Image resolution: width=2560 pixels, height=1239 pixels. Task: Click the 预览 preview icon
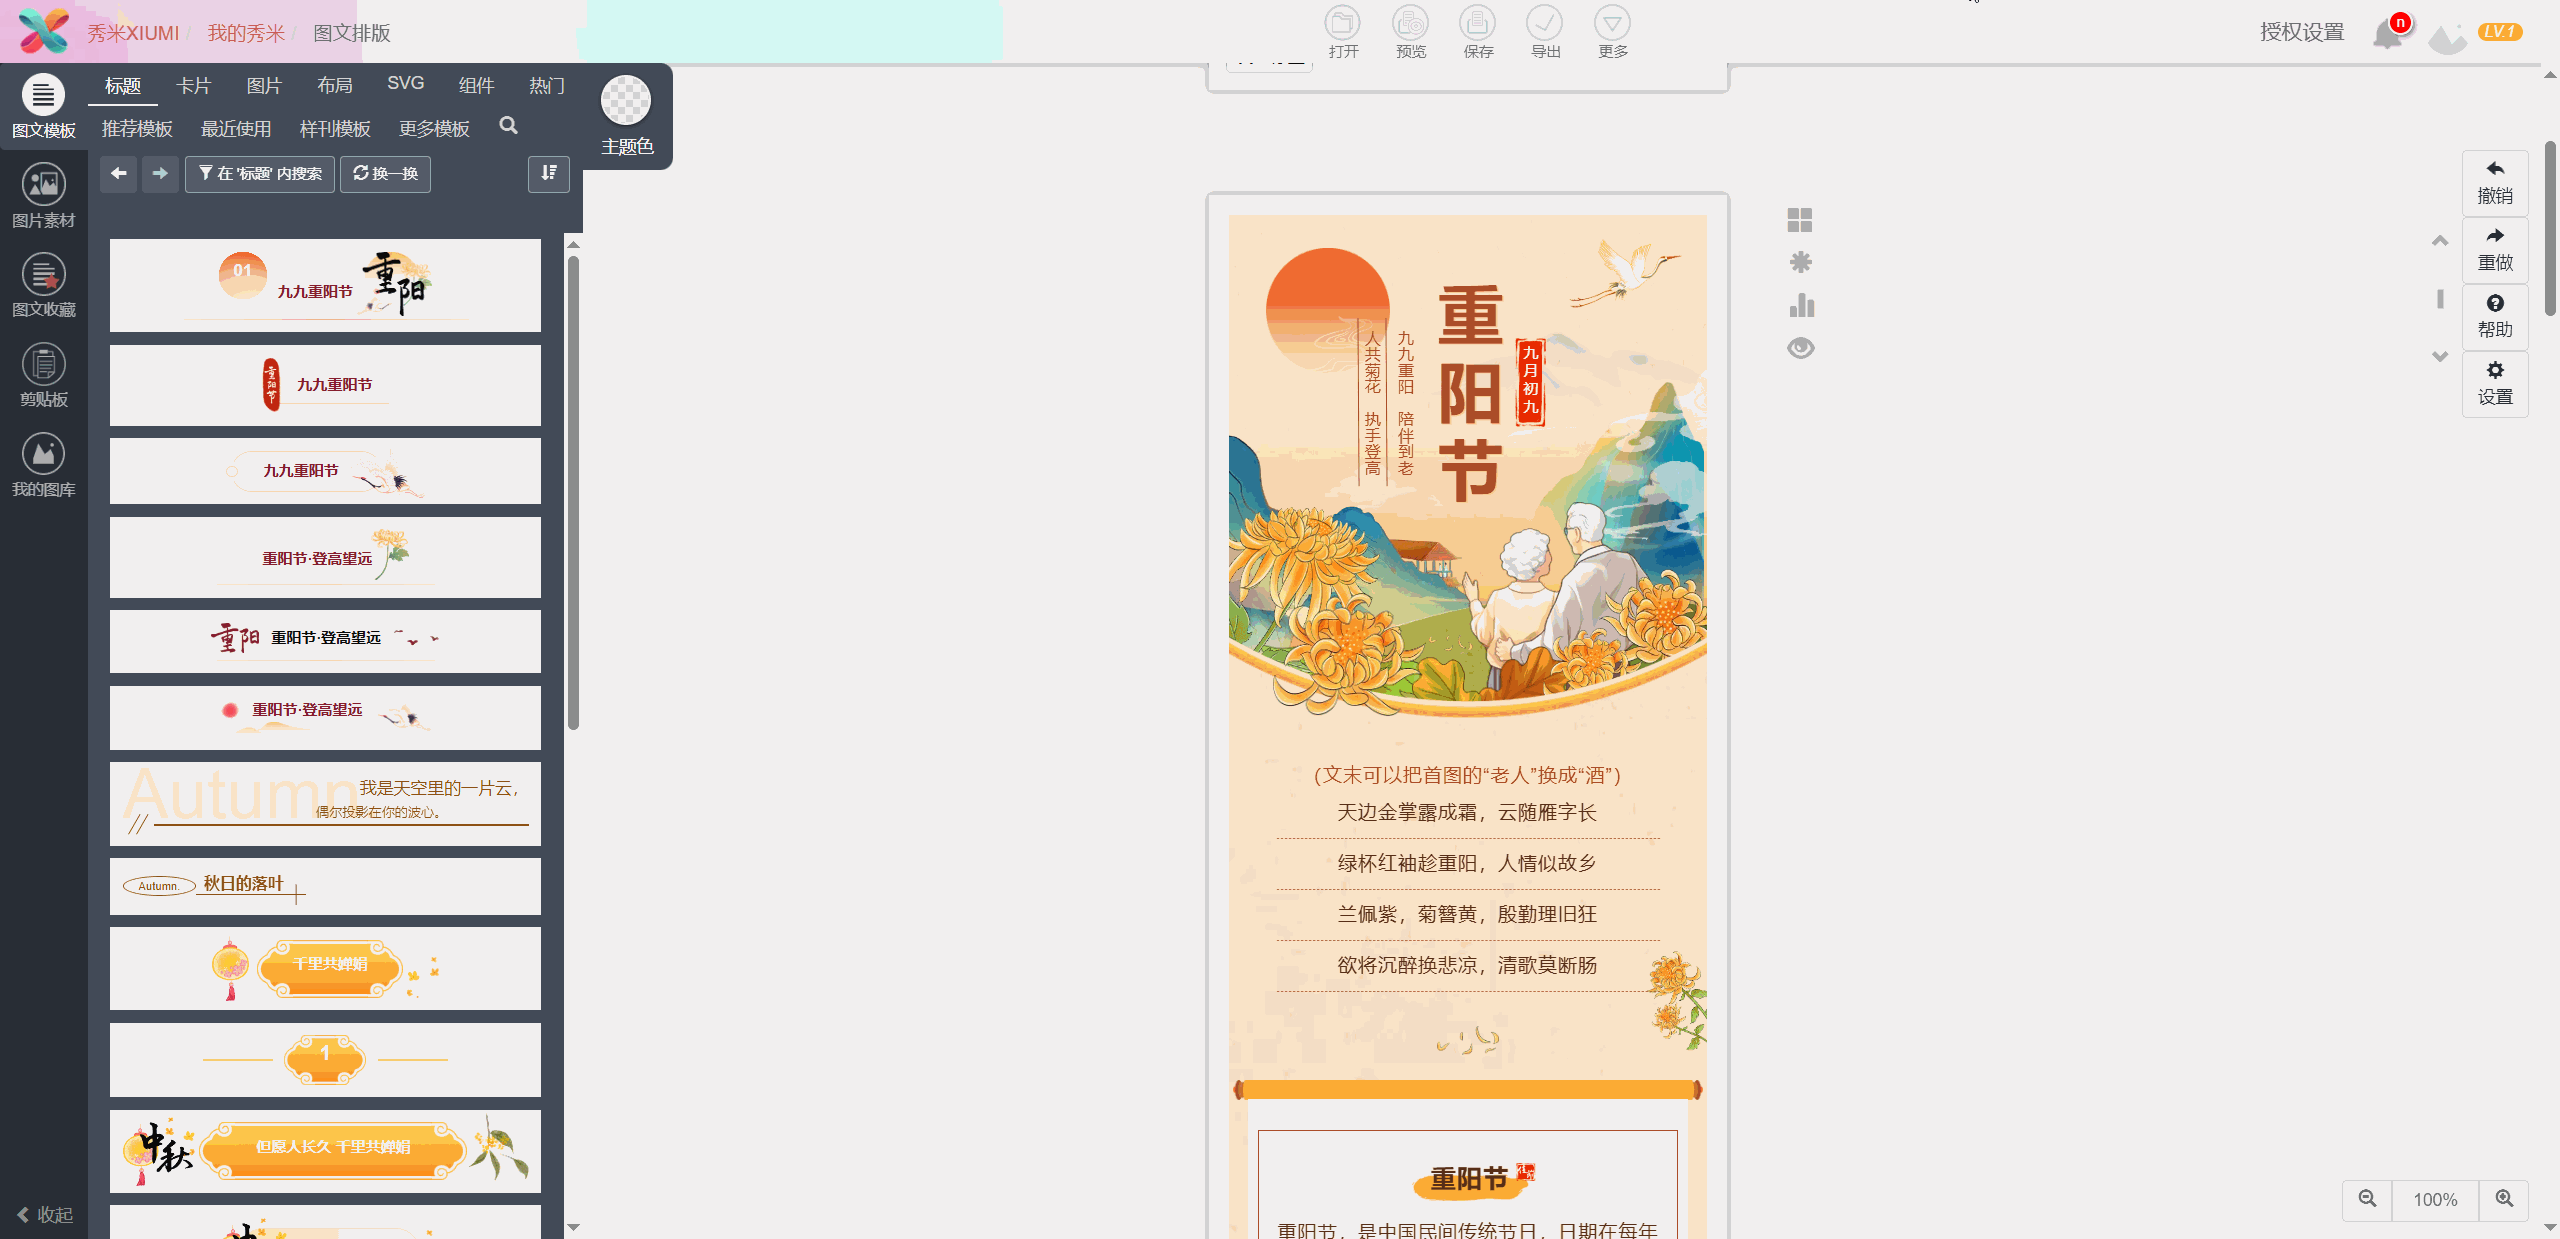tap(1411, 32)
